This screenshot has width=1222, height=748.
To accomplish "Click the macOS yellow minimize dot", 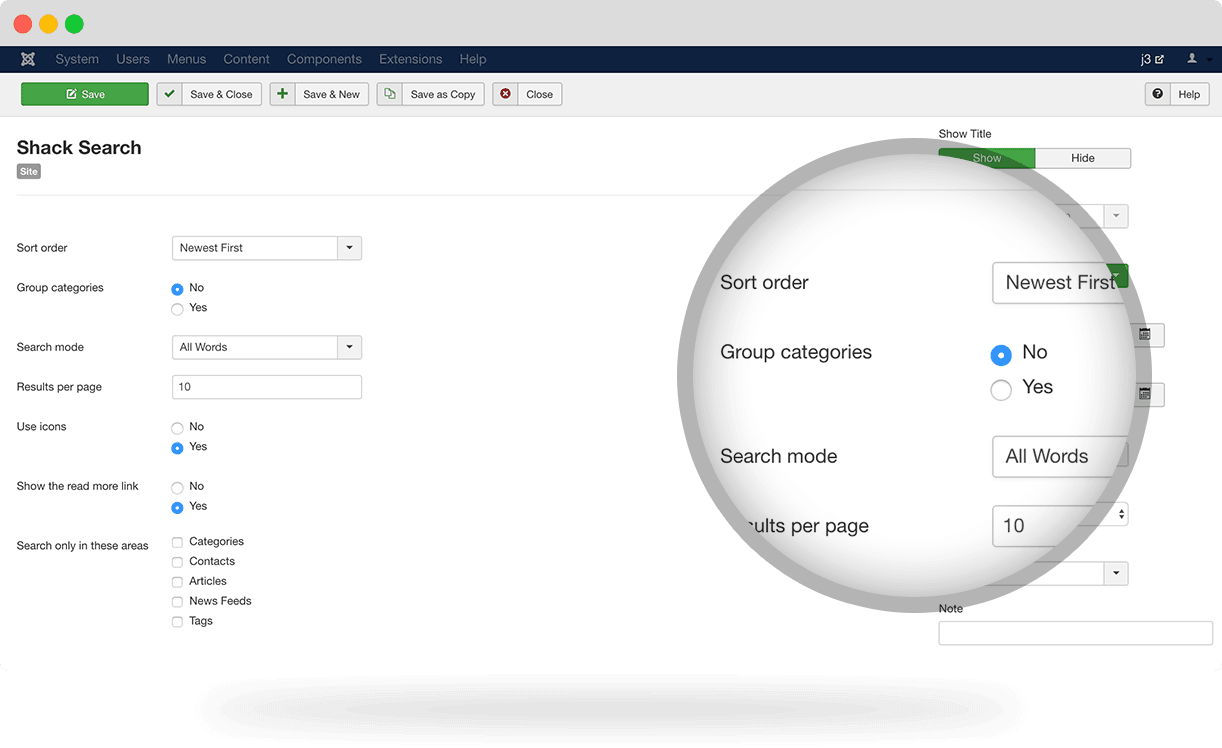I will (48, 24).
